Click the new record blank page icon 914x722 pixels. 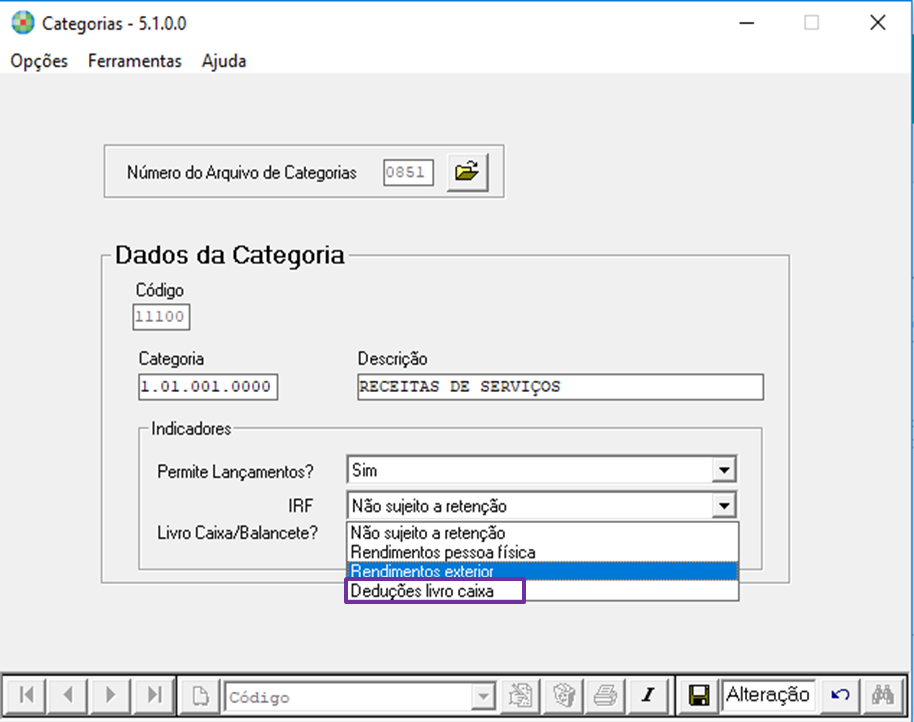200,695
